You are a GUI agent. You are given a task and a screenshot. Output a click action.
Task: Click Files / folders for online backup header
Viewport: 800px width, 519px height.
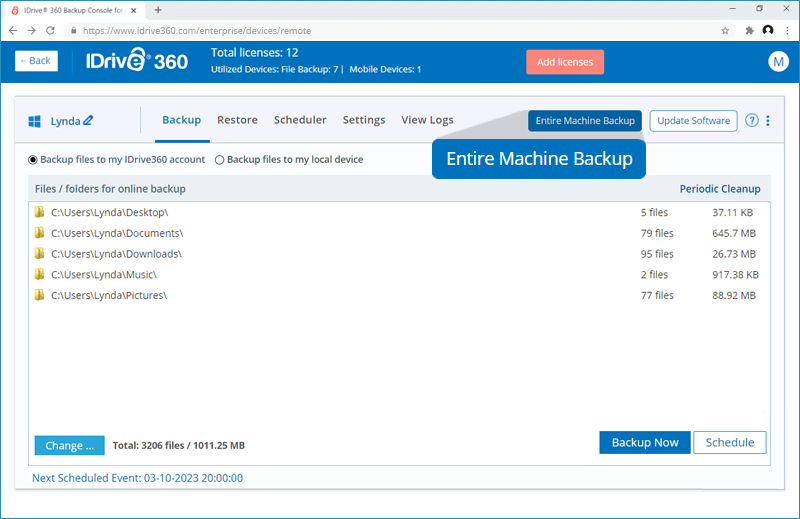coord(110,189)
